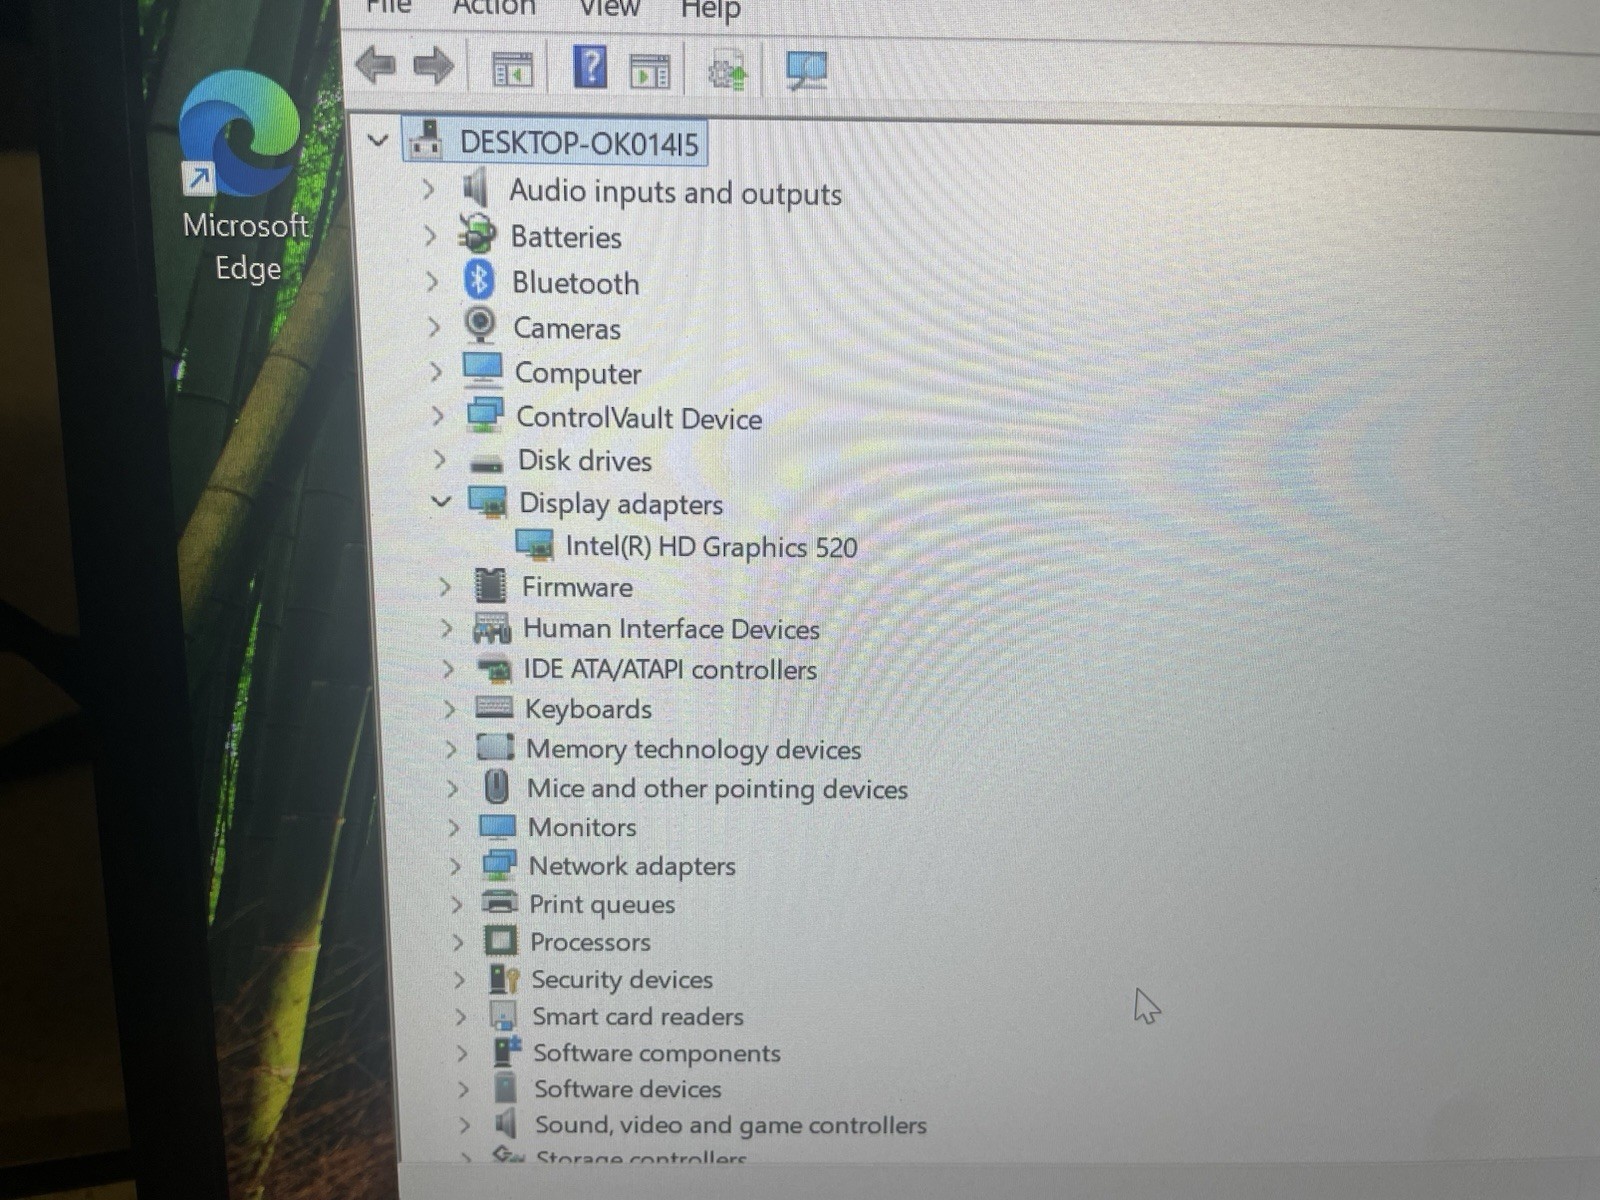Select the Software components label
The height and width of the screenshot is (1200, 1600).
(657, 1053)
